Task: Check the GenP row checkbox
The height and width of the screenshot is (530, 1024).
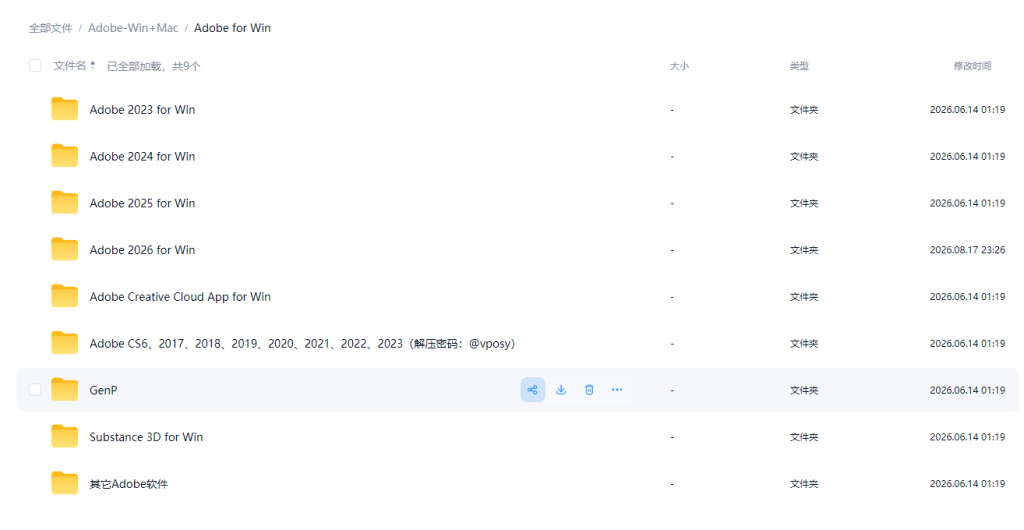Action: pyautogui.click(x=35, y=390)
